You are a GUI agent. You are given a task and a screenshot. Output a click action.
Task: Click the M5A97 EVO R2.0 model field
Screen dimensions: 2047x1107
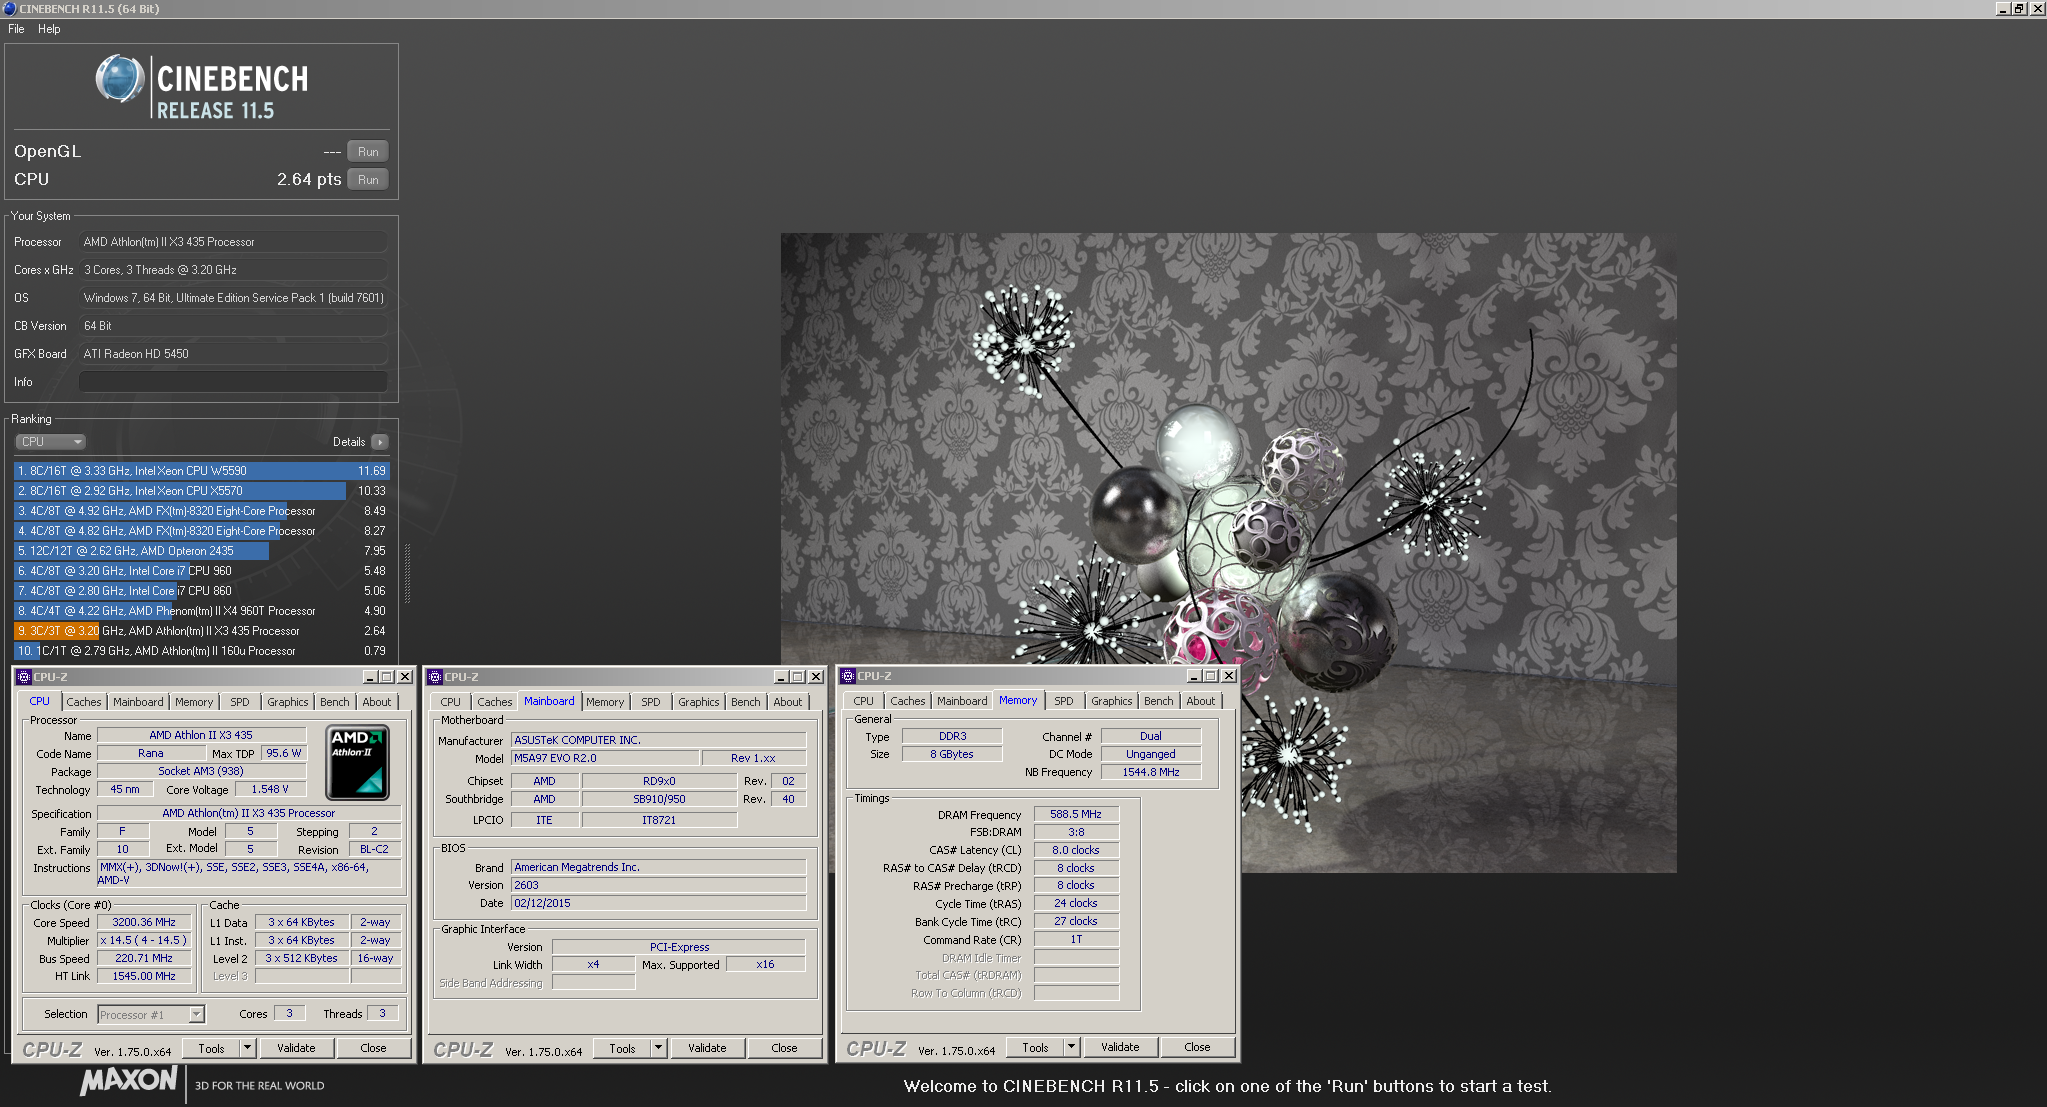tap(605, 758)
